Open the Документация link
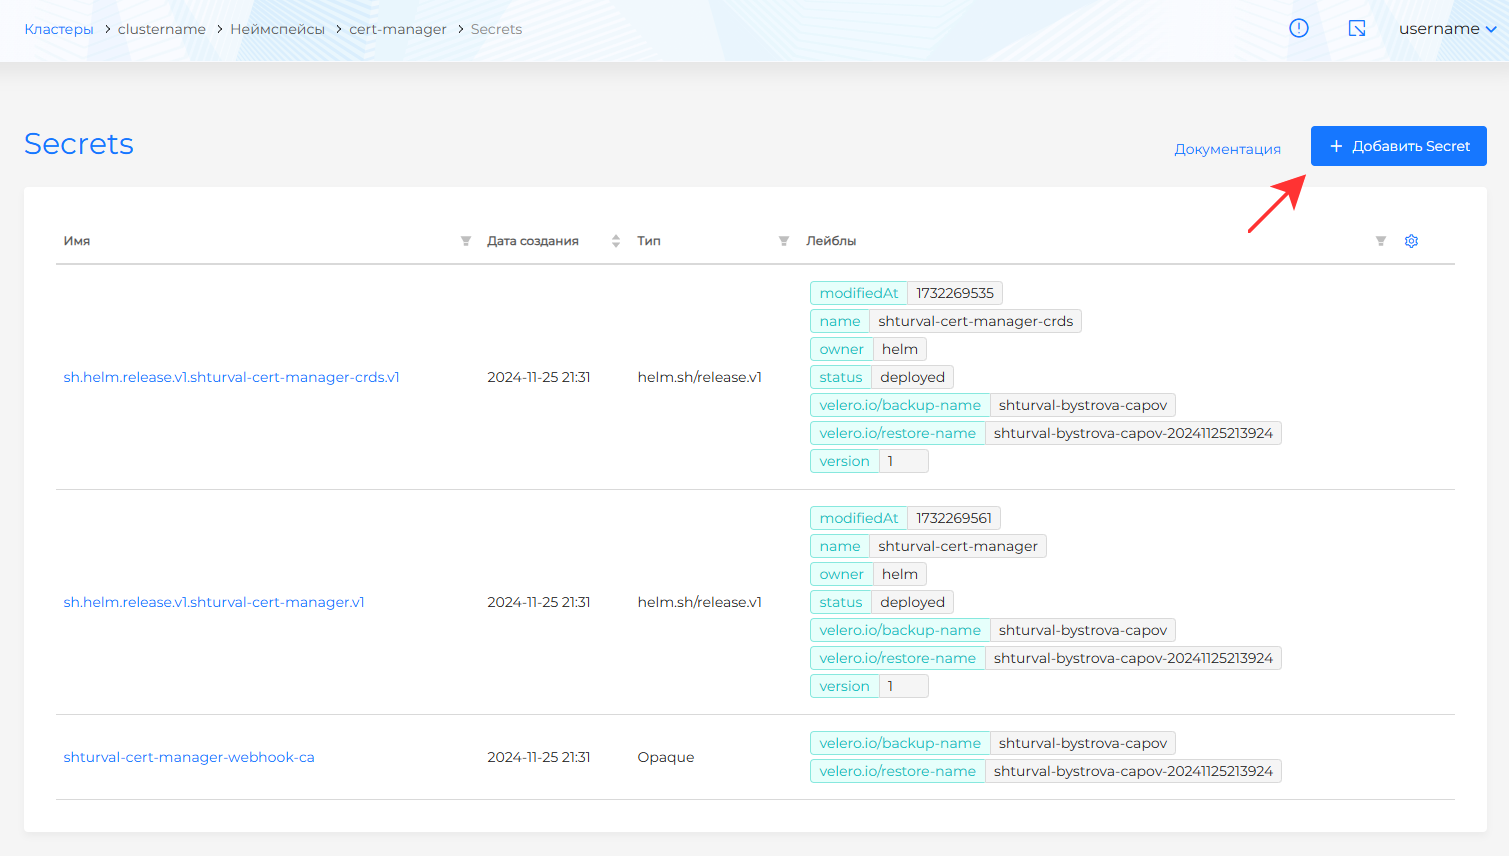1509x856 pixels. 1227,149
